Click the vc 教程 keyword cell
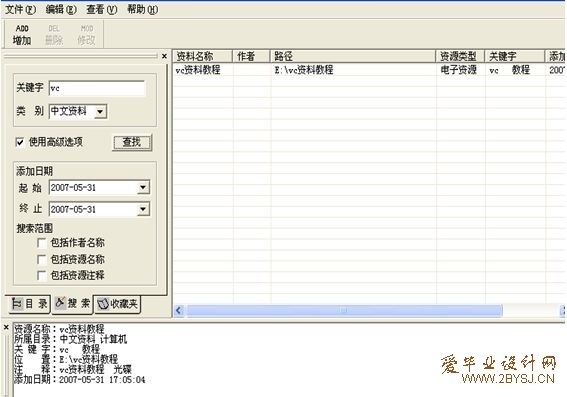Viewport: 567px width, 397px height. [x=510, y=69]
